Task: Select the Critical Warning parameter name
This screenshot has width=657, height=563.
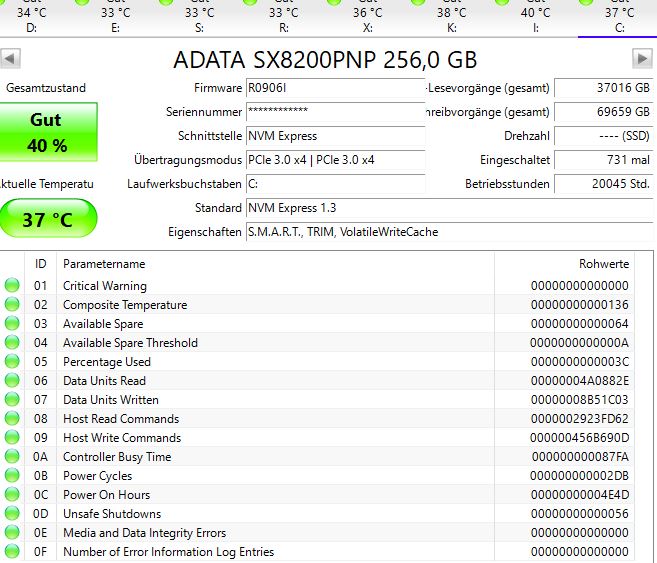Action: pos(105,286)
